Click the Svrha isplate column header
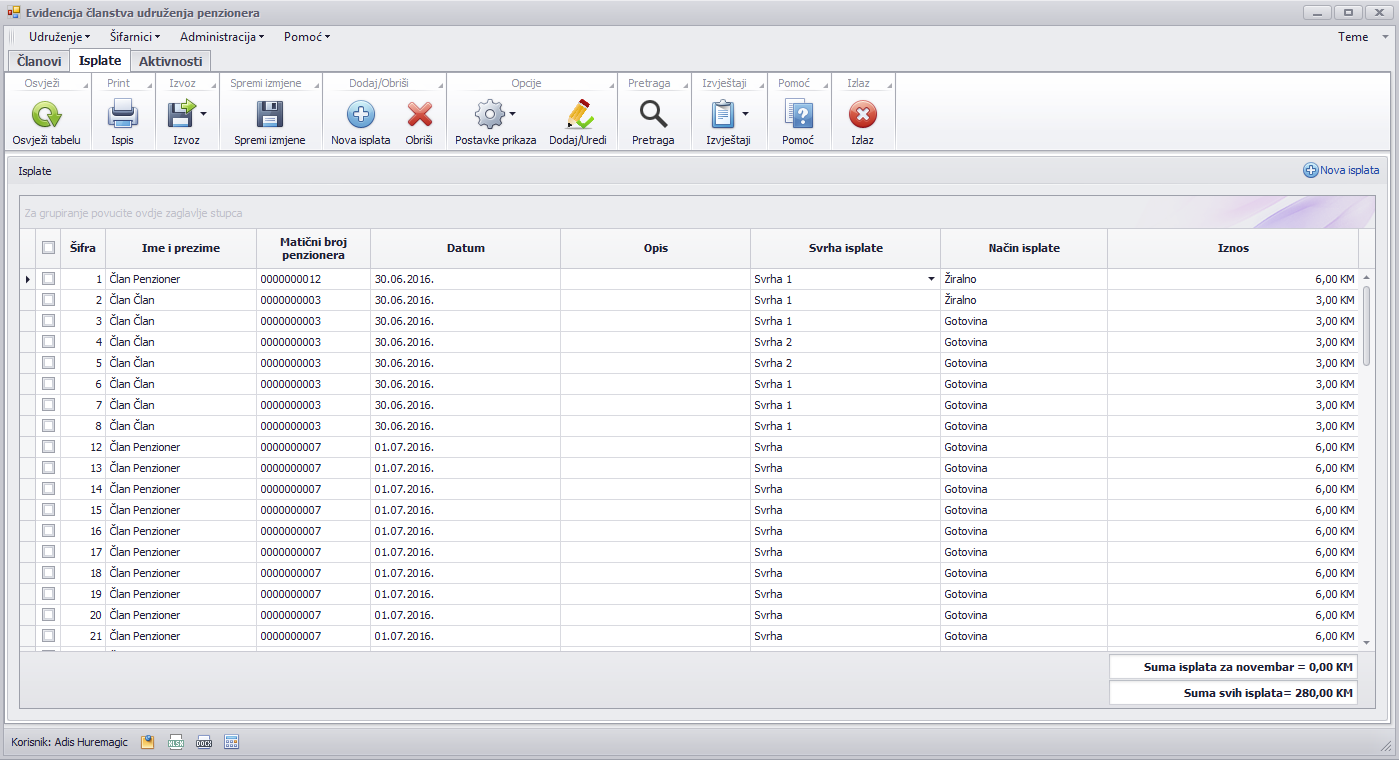 pos(845,248)
